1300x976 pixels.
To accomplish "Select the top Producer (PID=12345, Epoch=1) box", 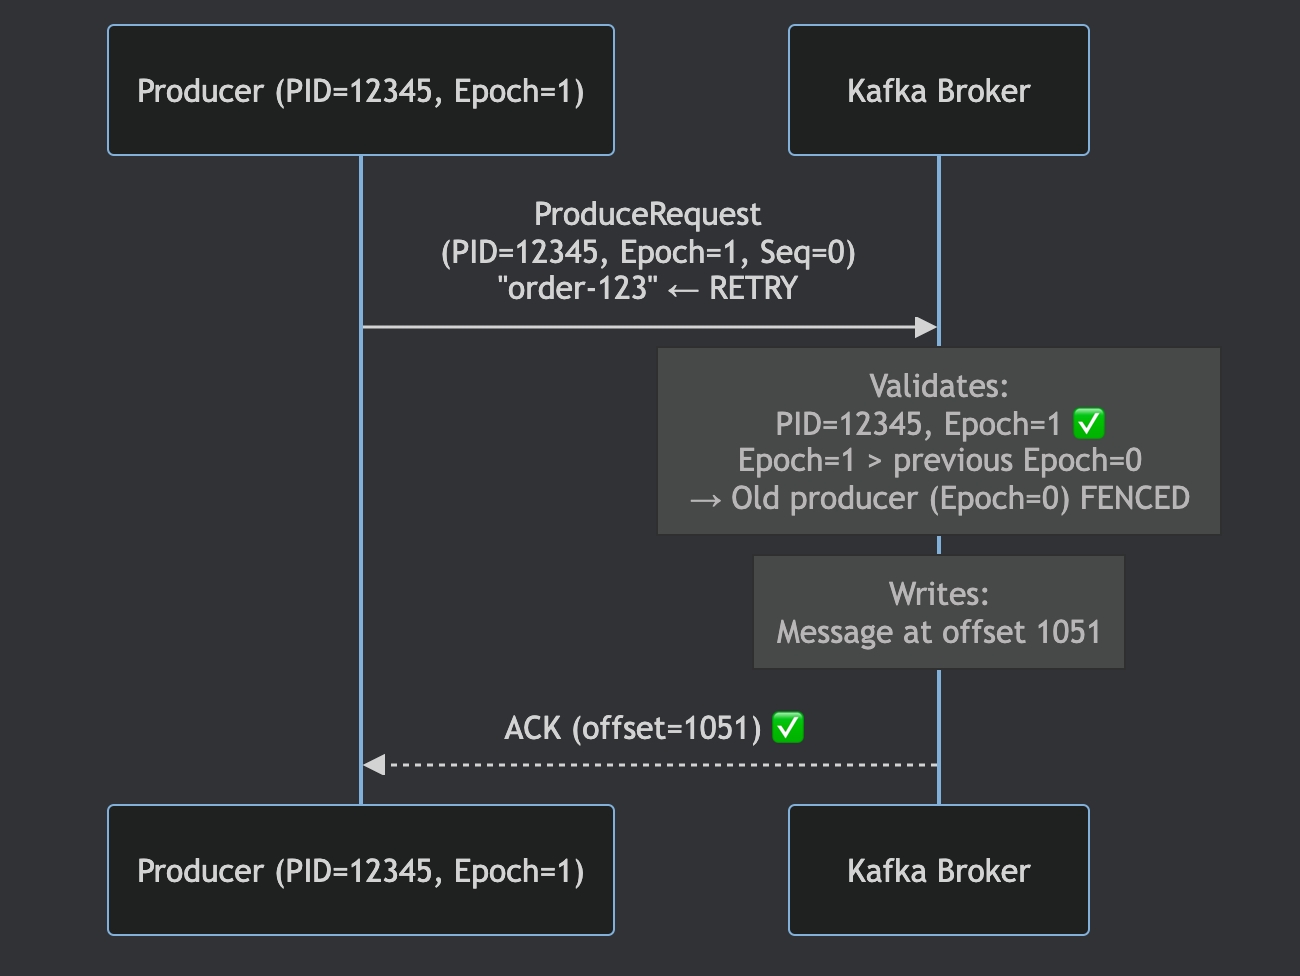I will 360,91.
